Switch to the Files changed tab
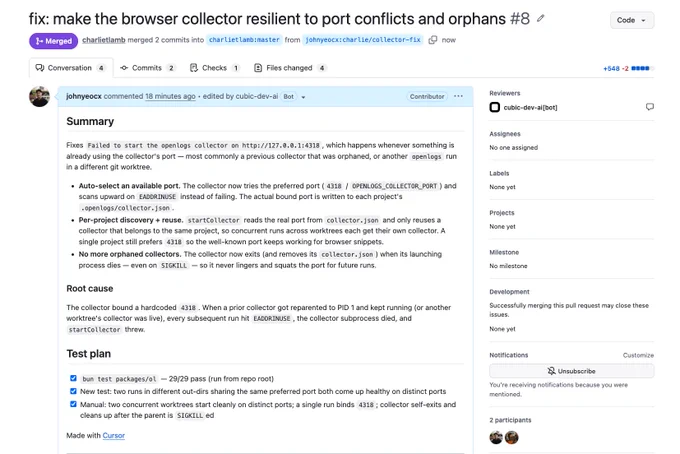 pos(290,68)
